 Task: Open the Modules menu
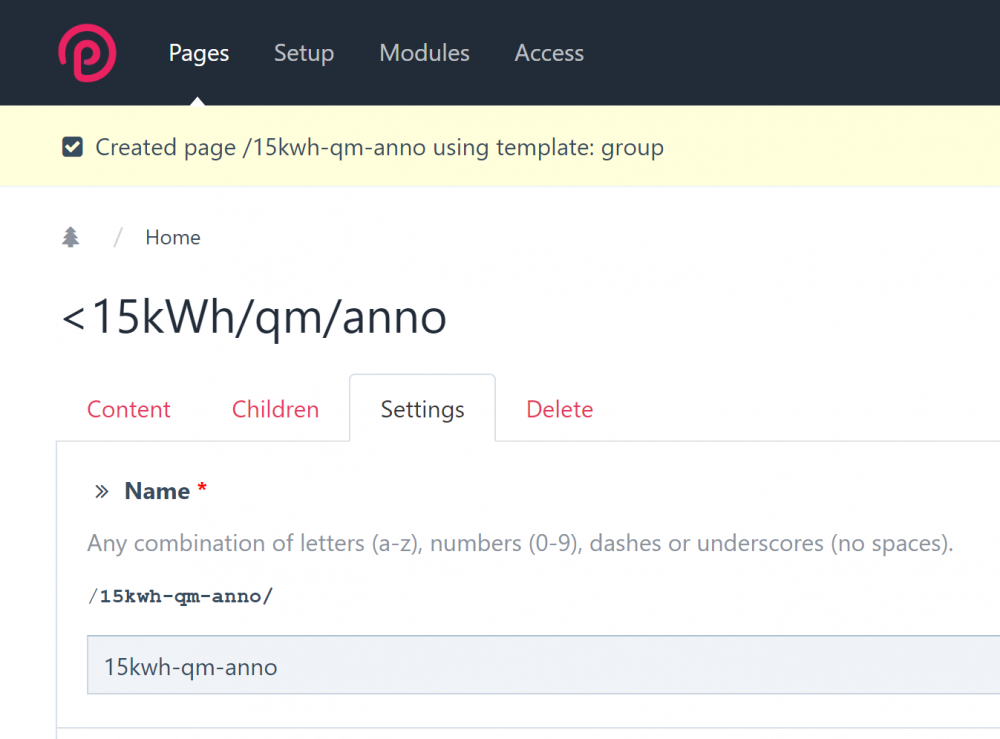click(424, 53)
